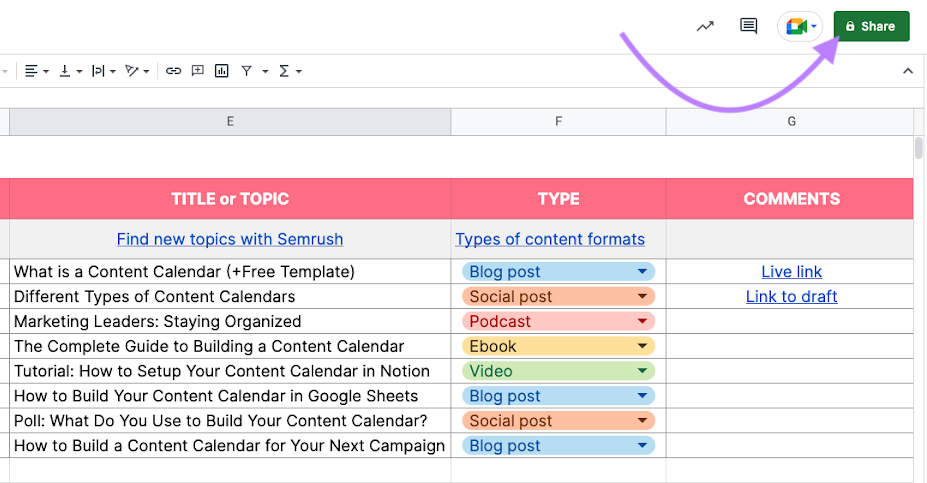927x483 pixels.
Task: Open version activity trend icon
Action: [x=706, y=27]
